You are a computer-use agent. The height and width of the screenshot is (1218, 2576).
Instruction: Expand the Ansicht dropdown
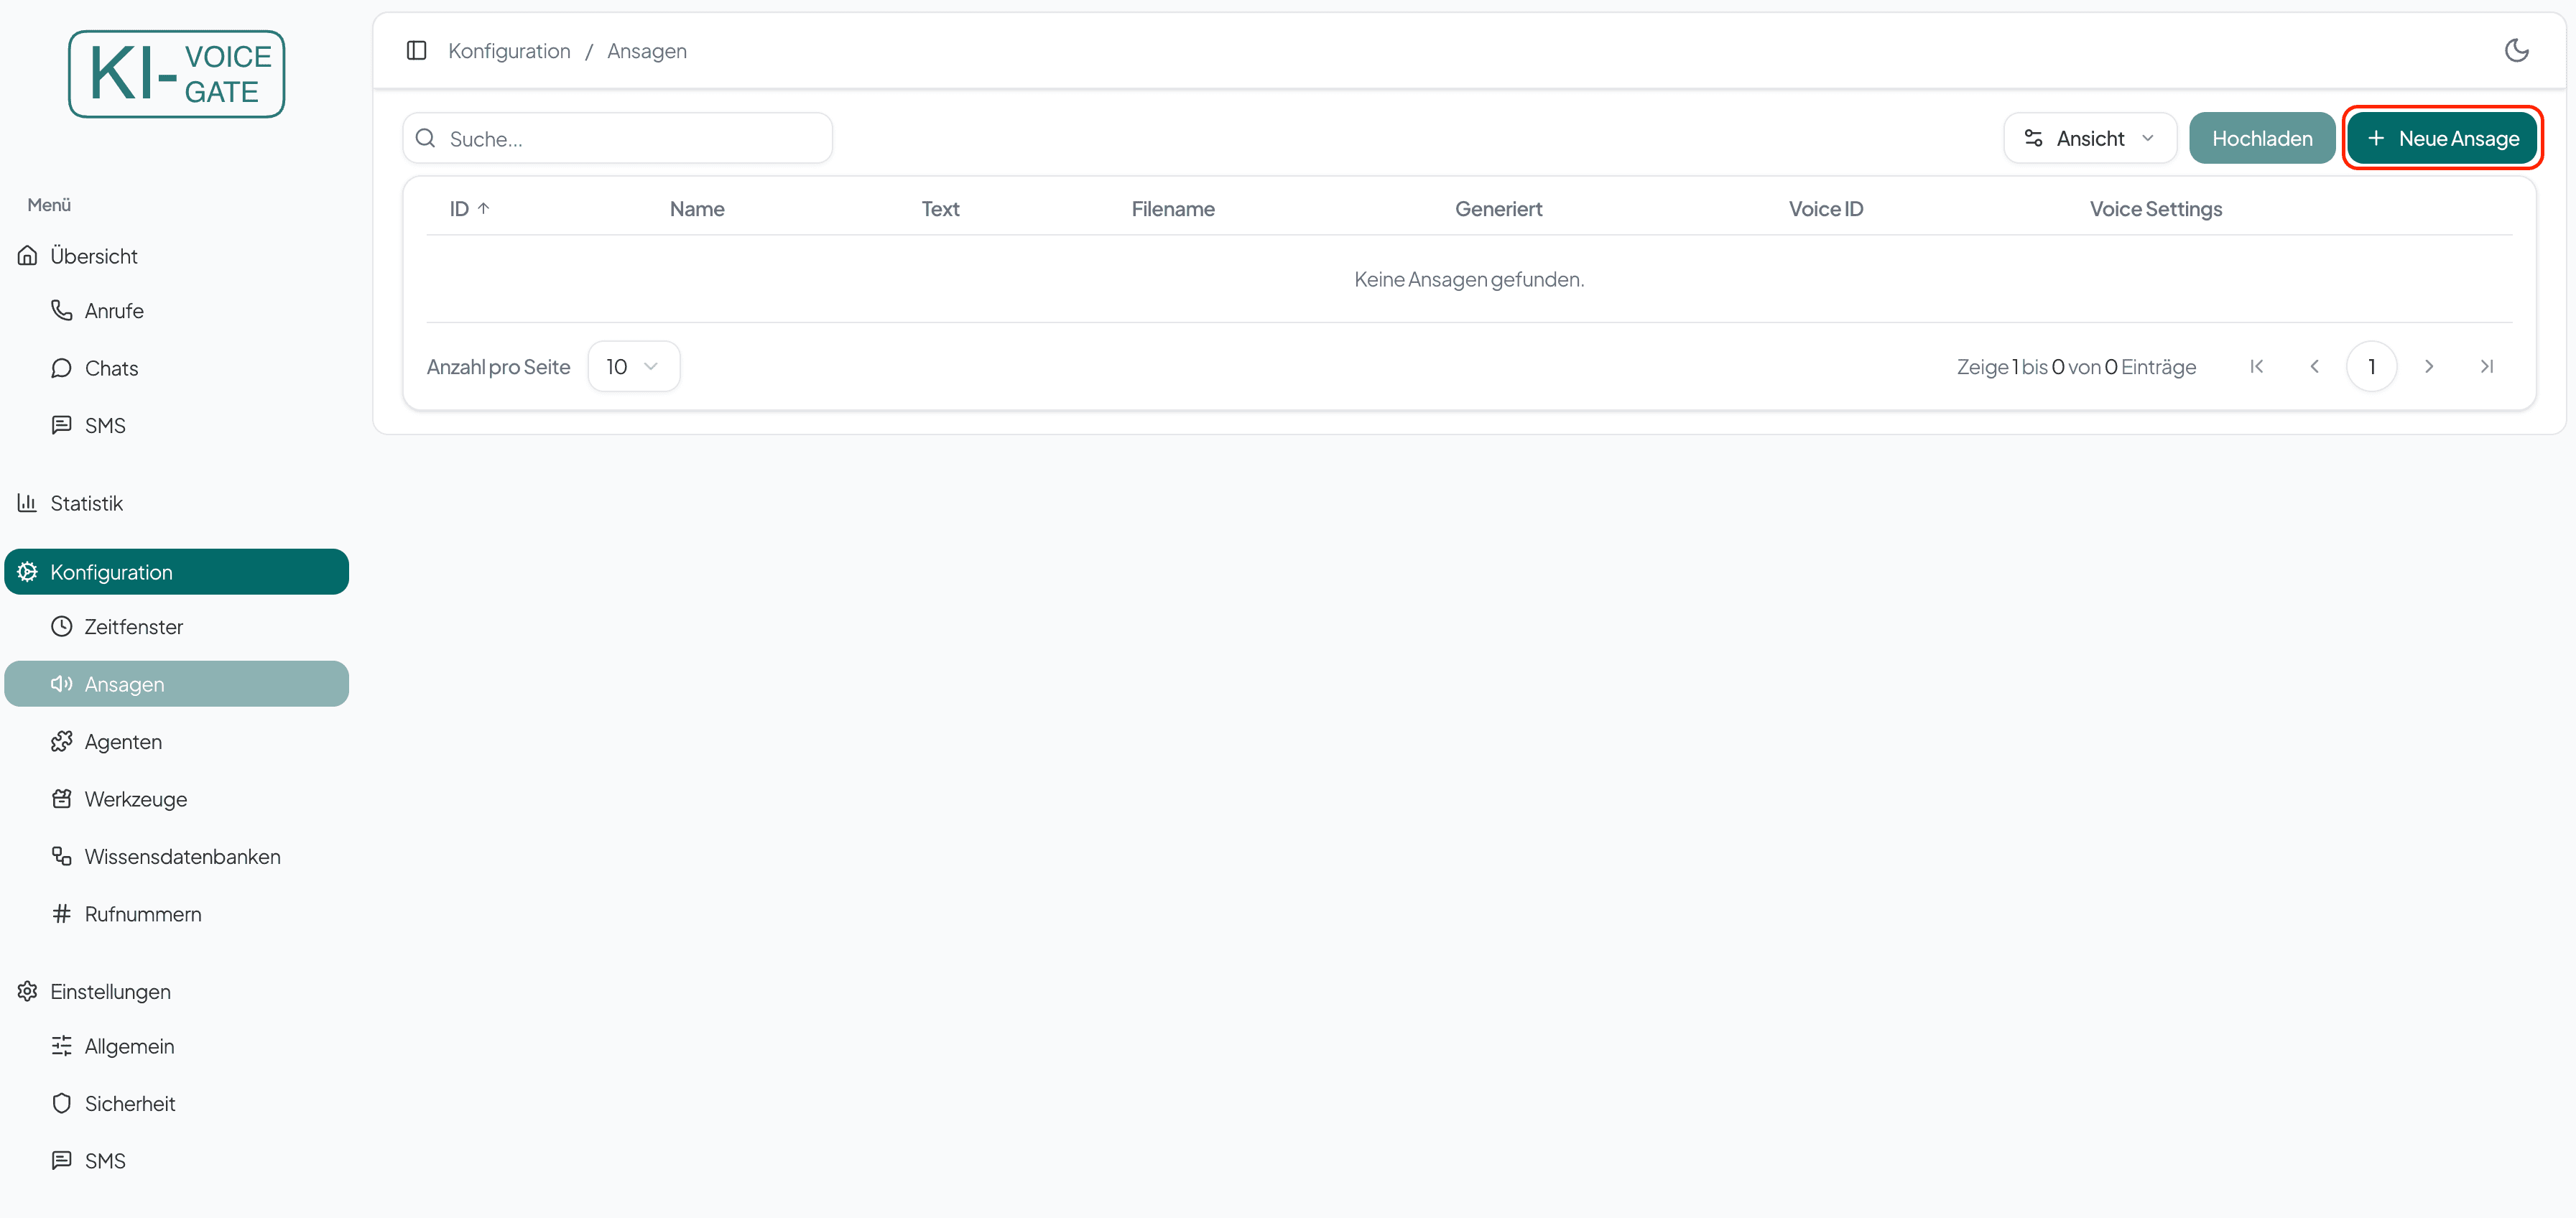pyautogui.click(x=2089, y=138)
